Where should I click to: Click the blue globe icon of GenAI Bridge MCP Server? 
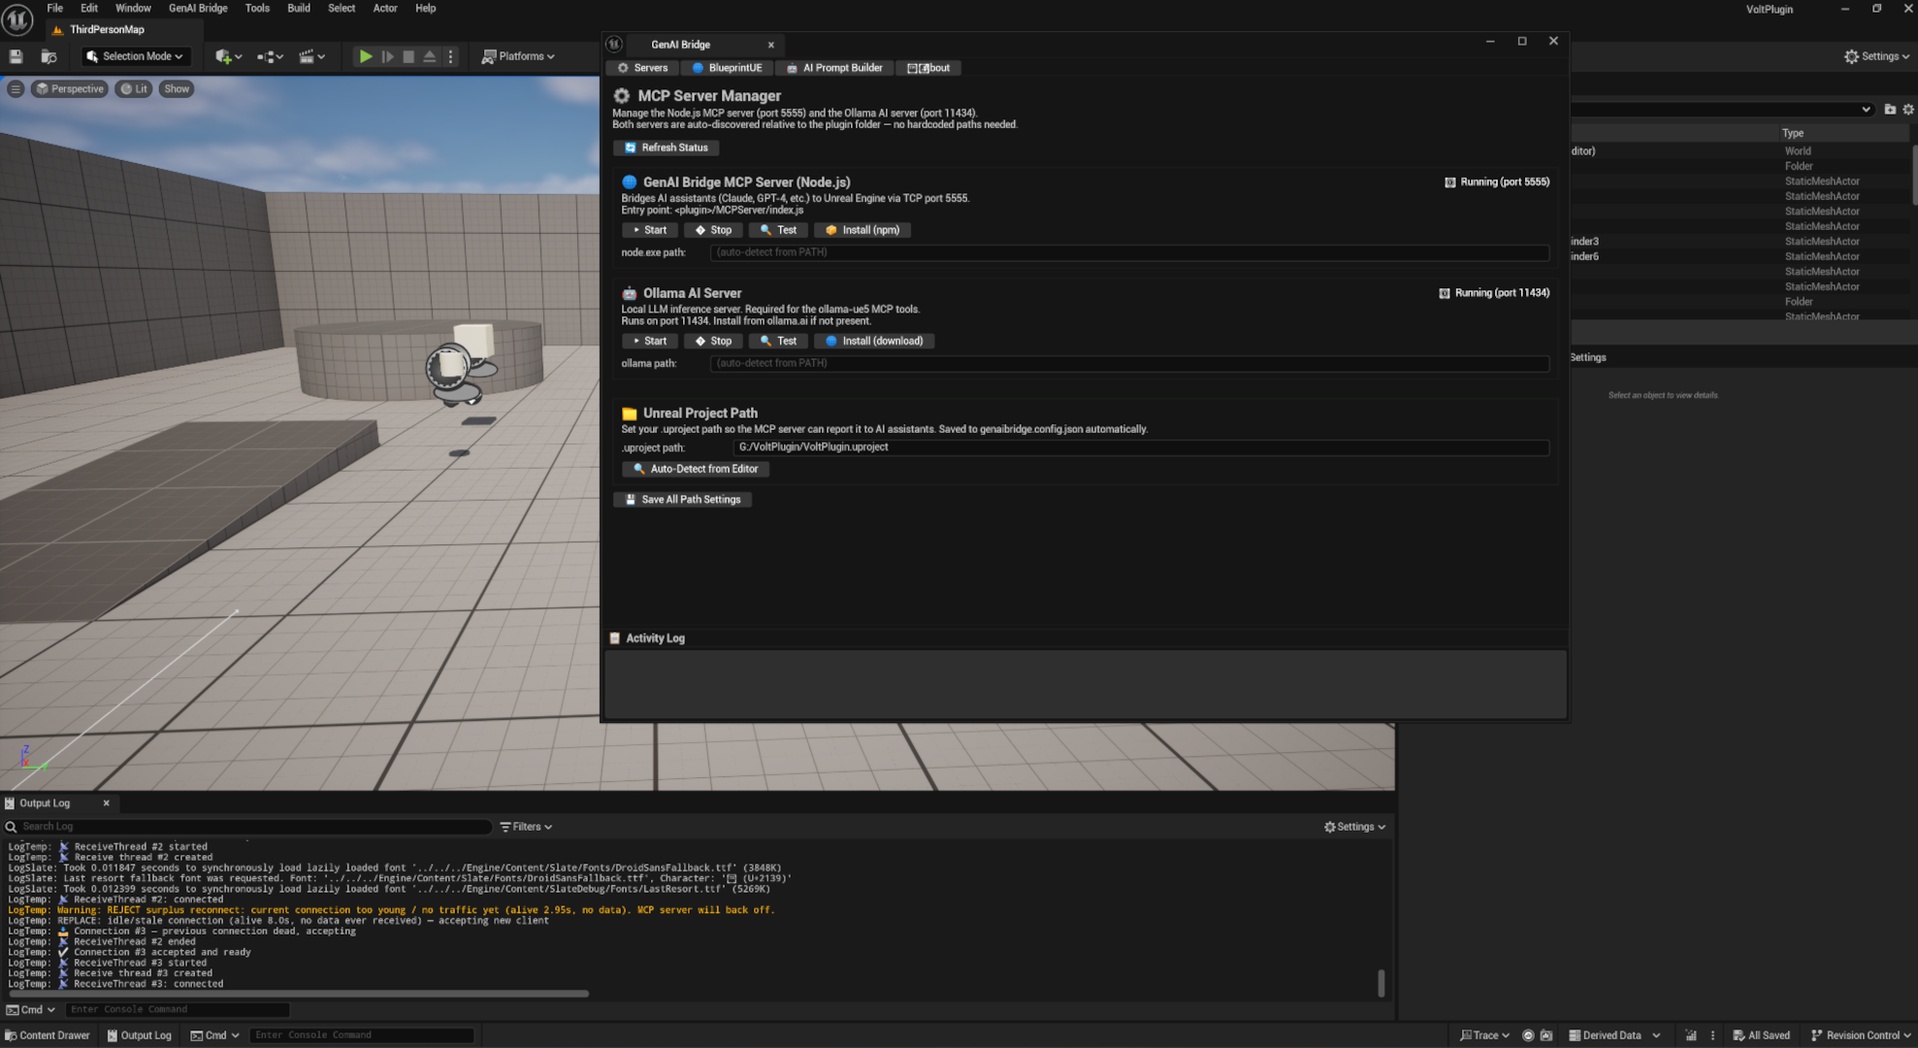tap(629, 182)
